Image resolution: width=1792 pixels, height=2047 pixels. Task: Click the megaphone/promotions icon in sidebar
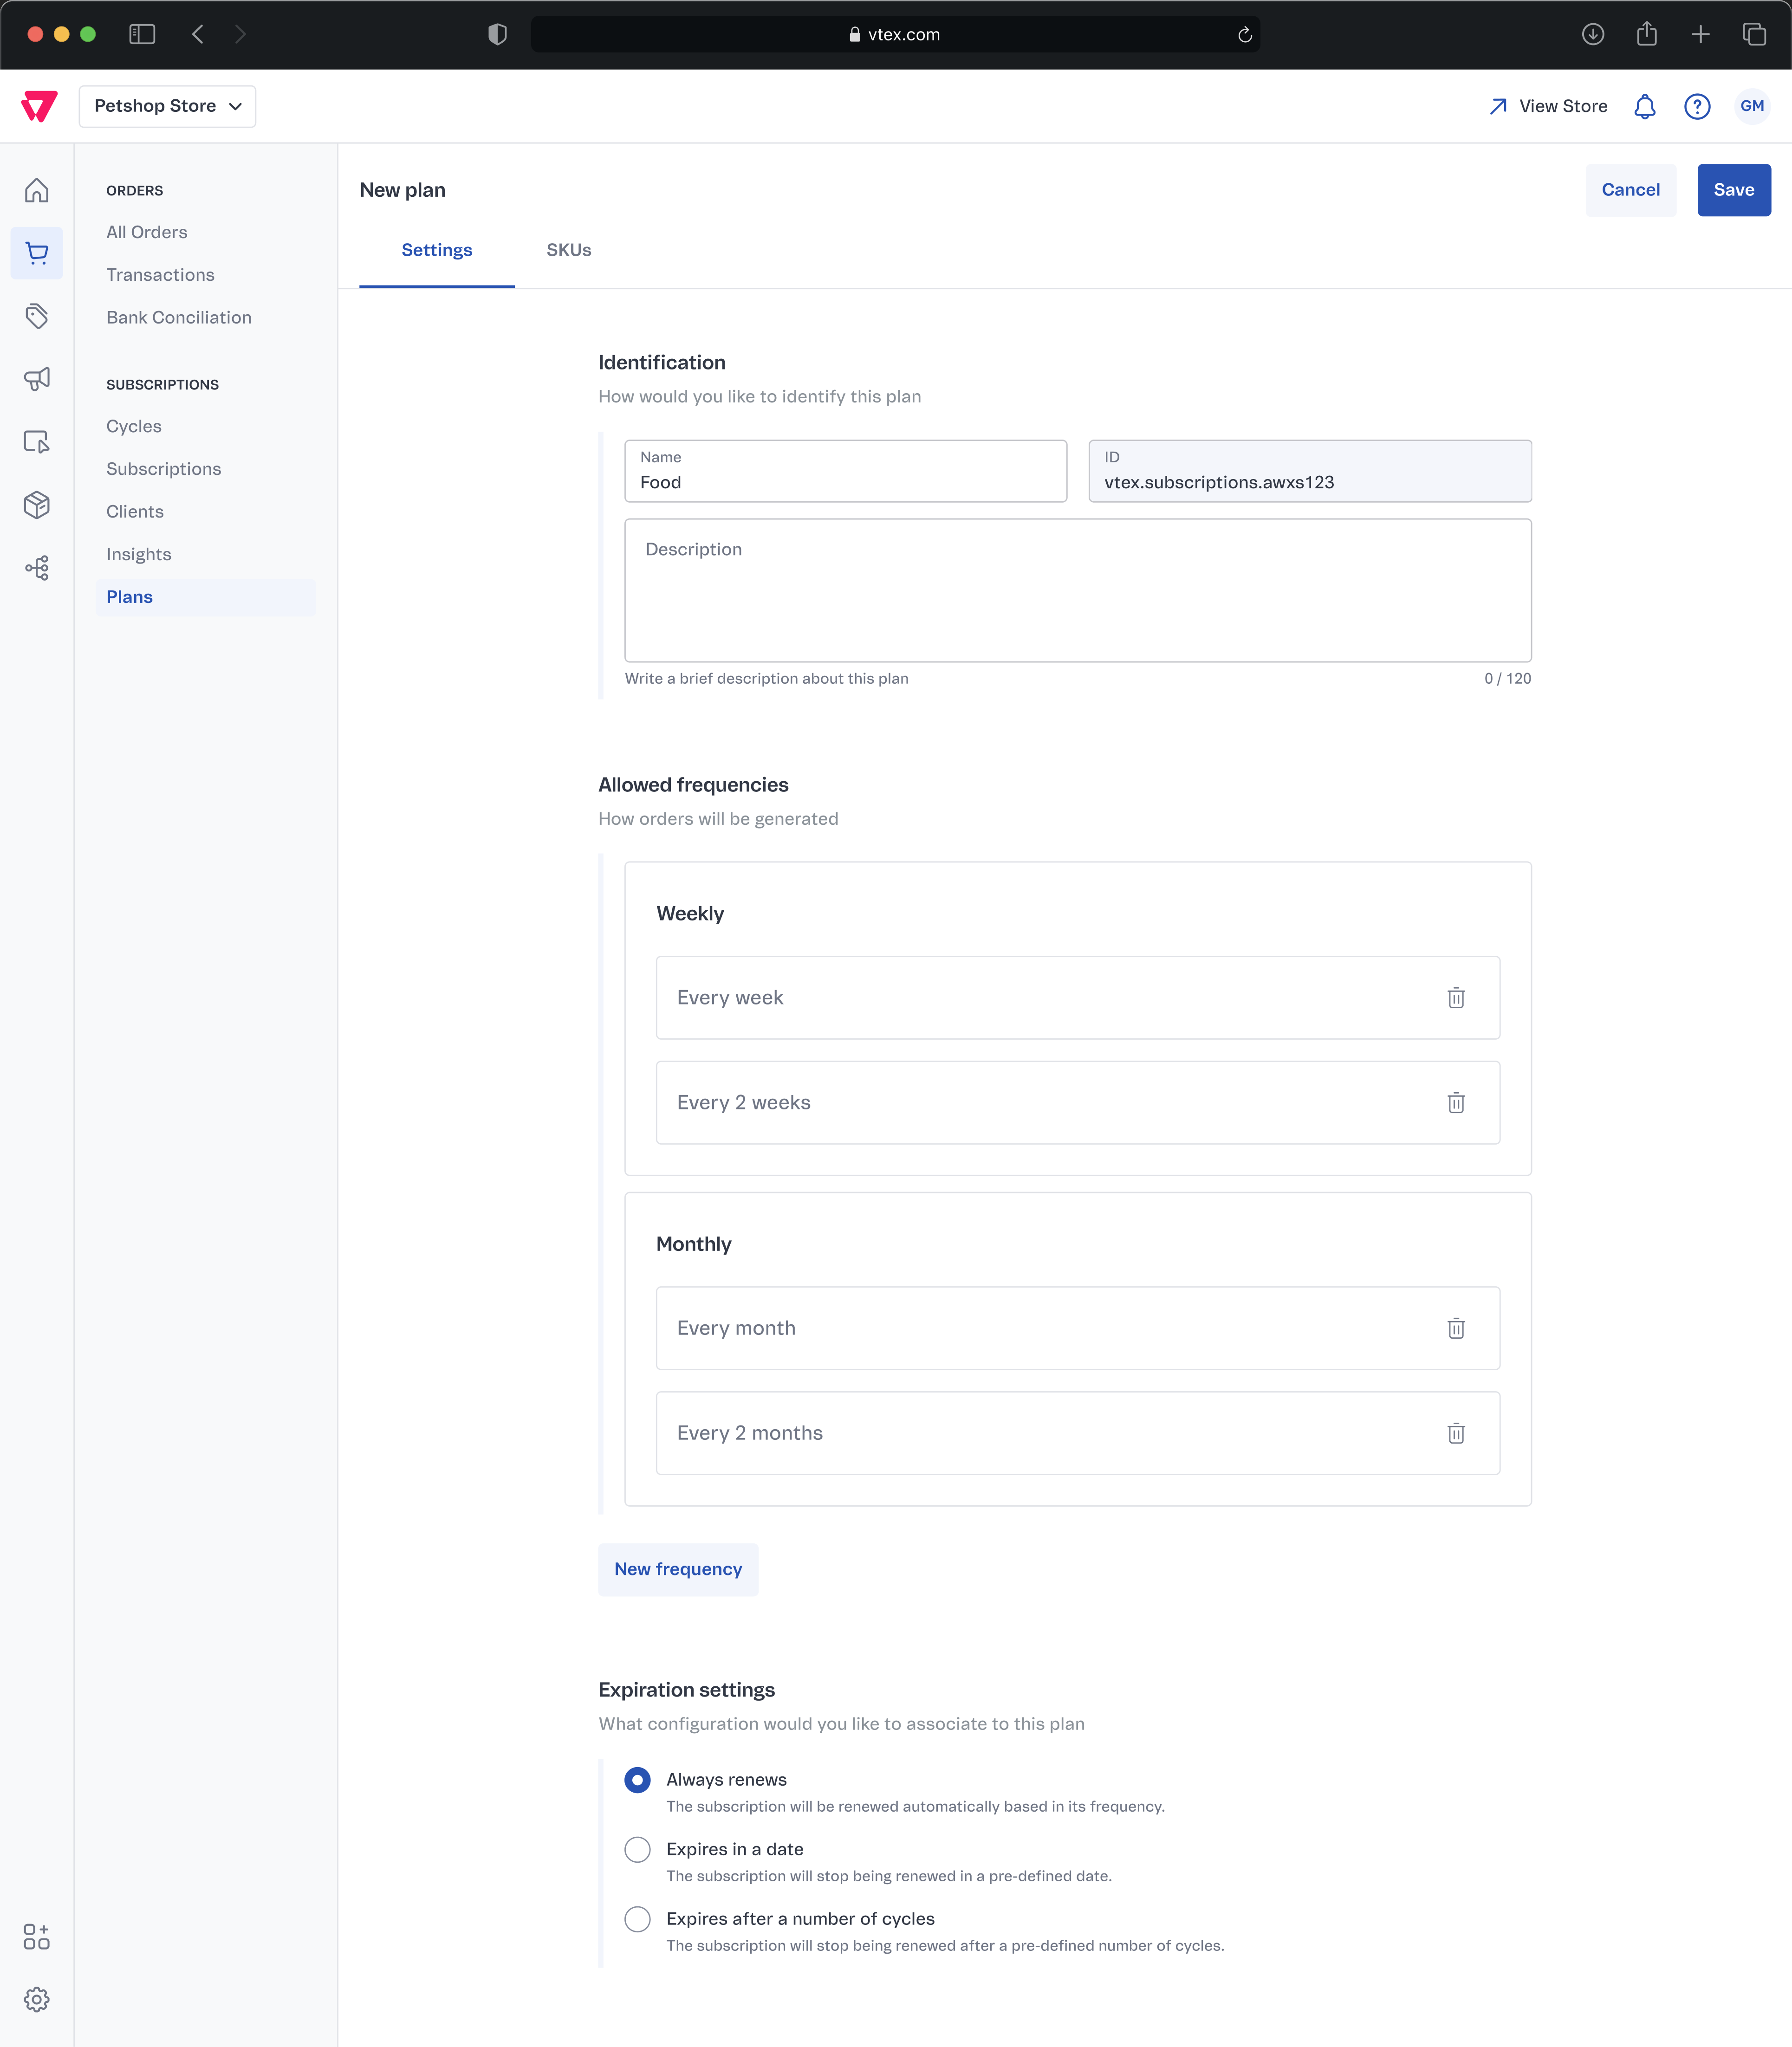coord(39,380)
